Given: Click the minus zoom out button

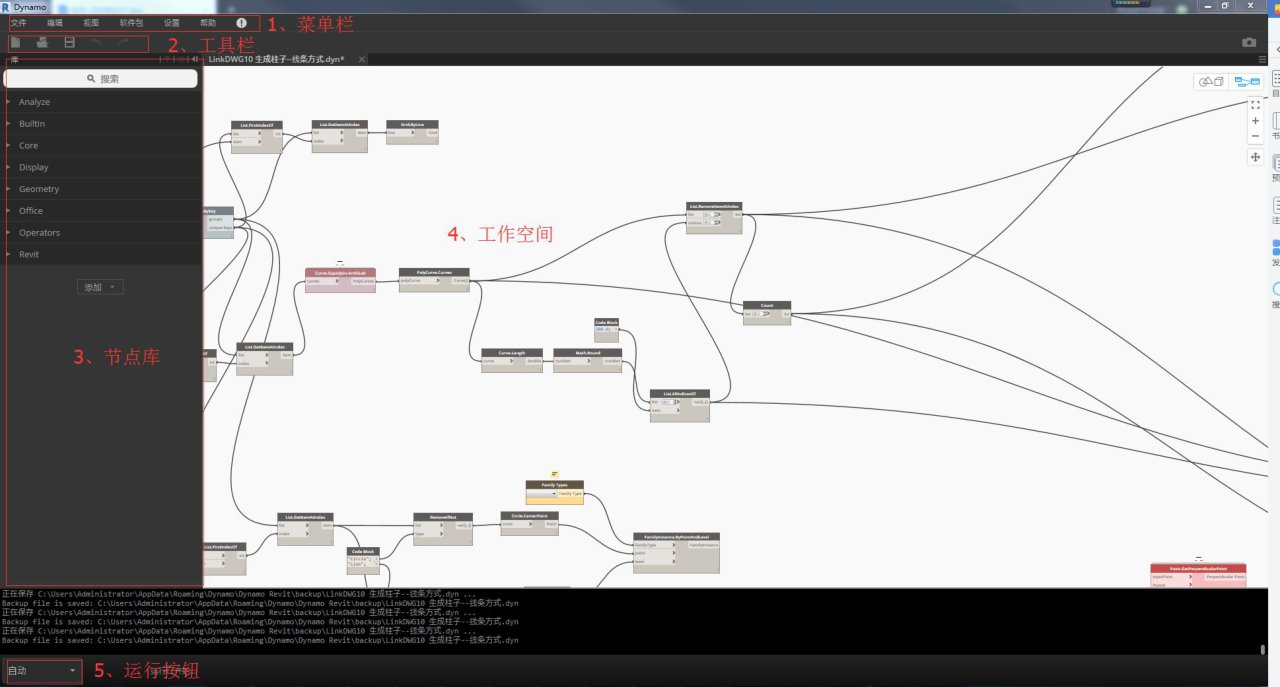Looking at the screenshot, I should pos(1255,136).
